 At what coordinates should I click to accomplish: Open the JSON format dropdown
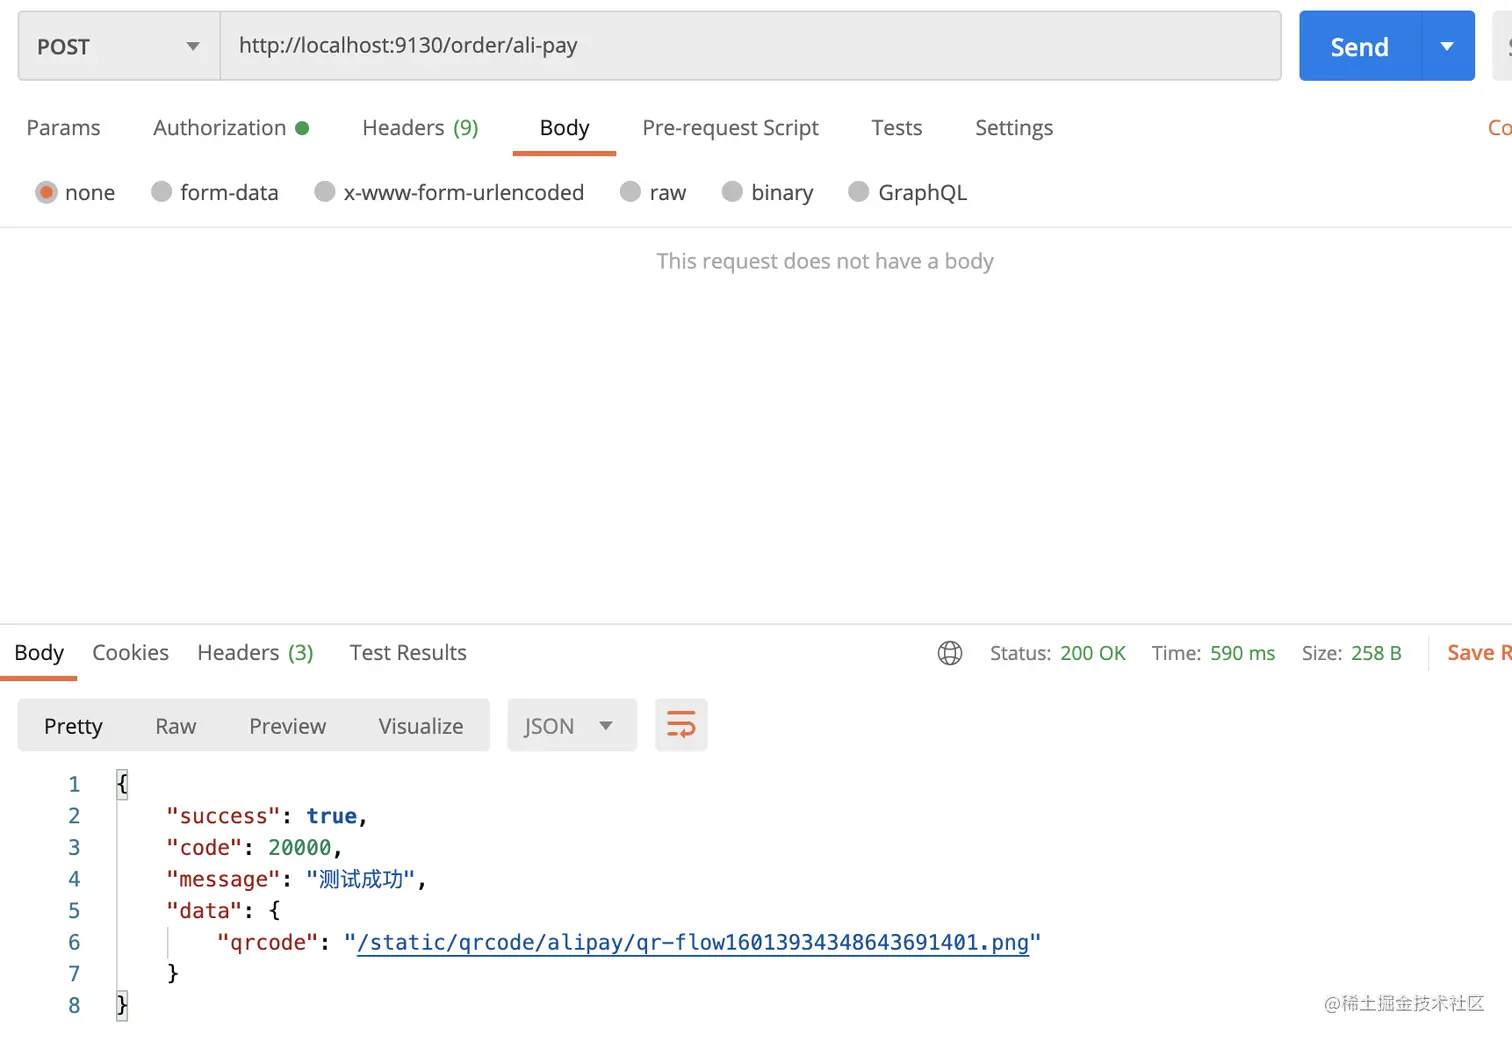(572, 725)
